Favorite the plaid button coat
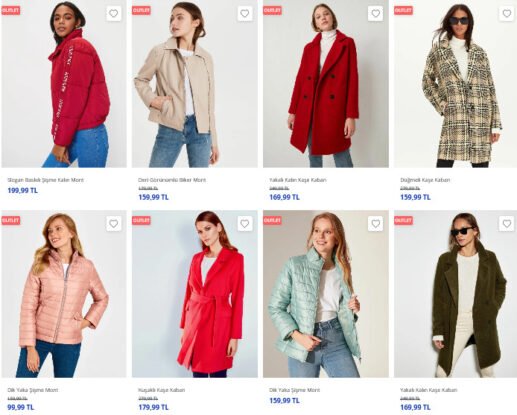The width and height of the screenshot is (517, 415). (x=507, y=14)
